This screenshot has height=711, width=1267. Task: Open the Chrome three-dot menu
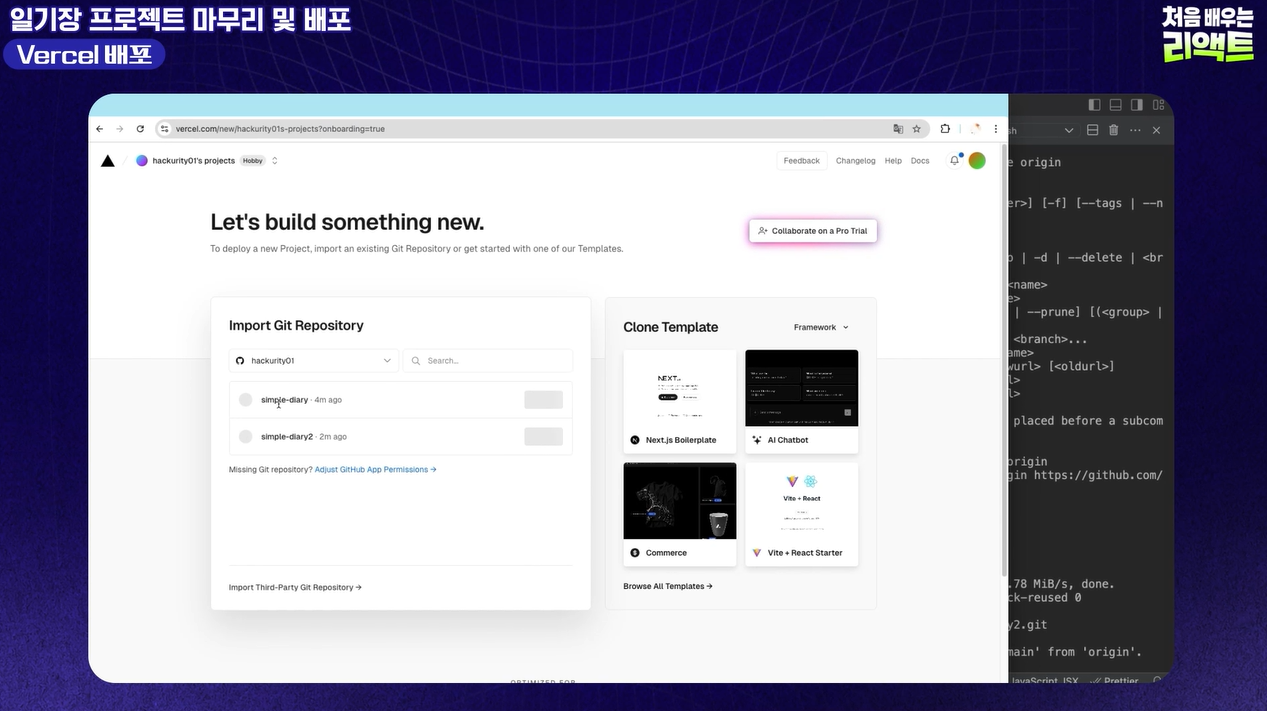tap(995, 129)
